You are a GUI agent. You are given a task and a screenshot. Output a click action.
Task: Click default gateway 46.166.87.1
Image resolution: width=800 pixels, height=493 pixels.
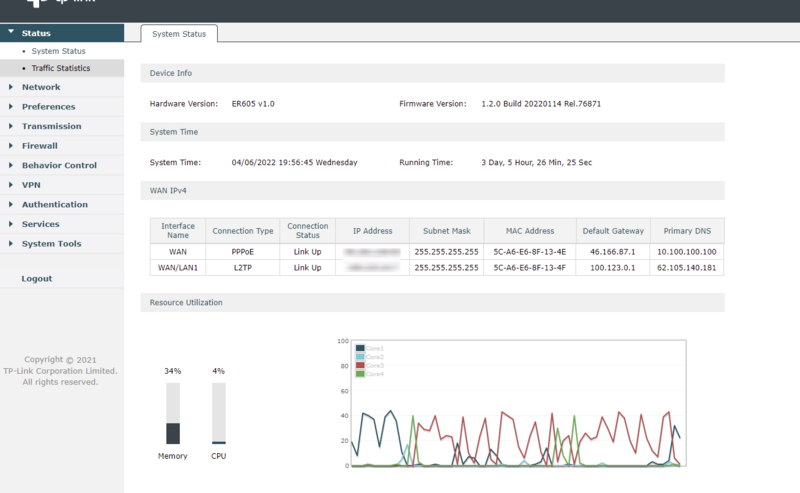[613, 252]
